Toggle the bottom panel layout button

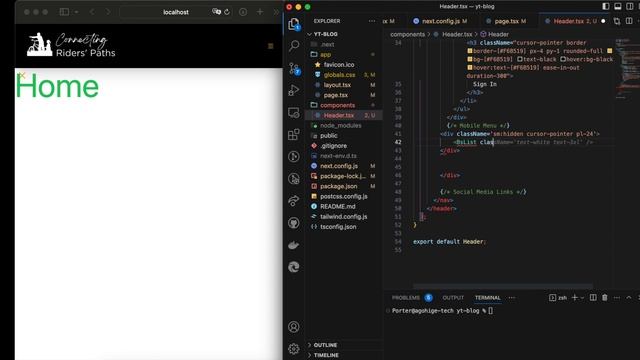coord(618,6)
